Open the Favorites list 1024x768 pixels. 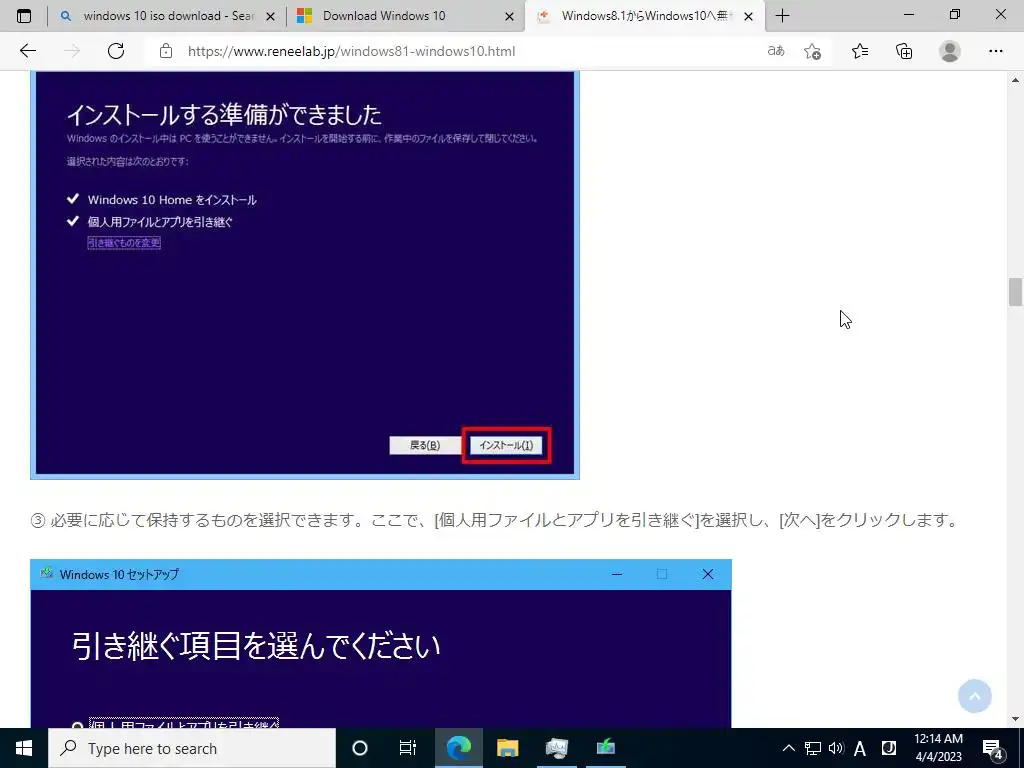tap(860, 51)
